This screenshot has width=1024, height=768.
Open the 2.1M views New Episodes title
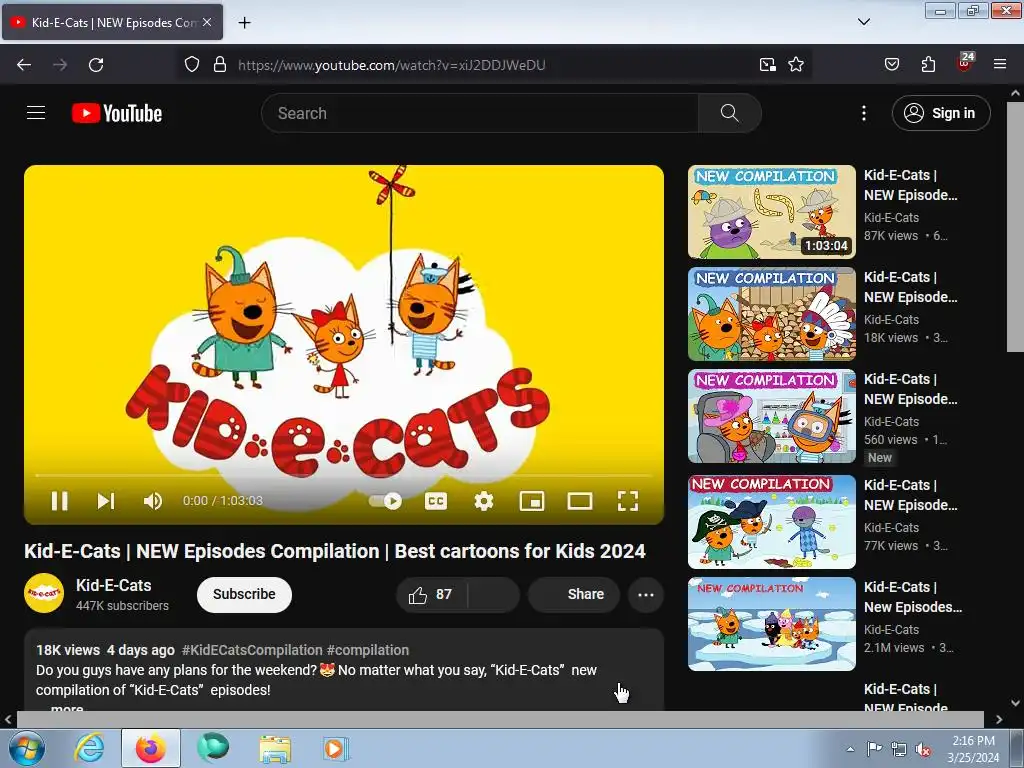coord(913,597)
